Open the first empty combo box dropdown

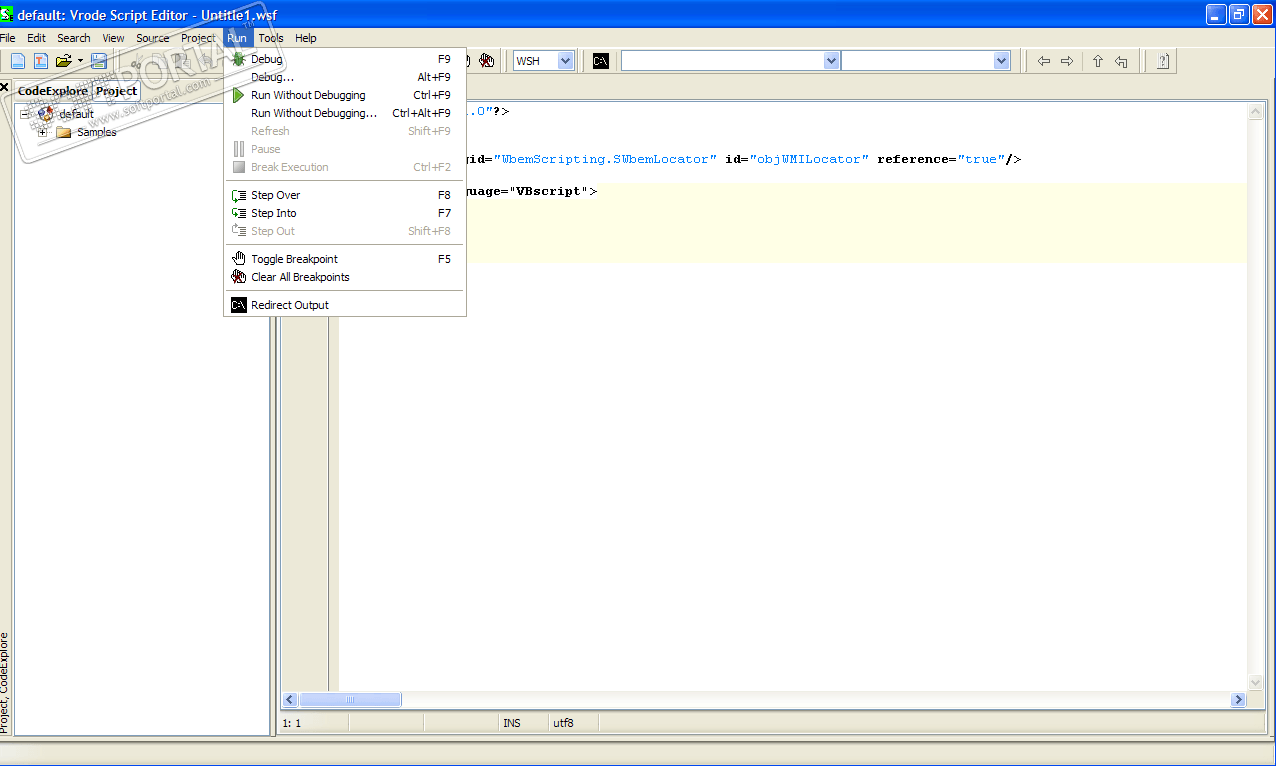pyautogui.click(x=831, y=61)
